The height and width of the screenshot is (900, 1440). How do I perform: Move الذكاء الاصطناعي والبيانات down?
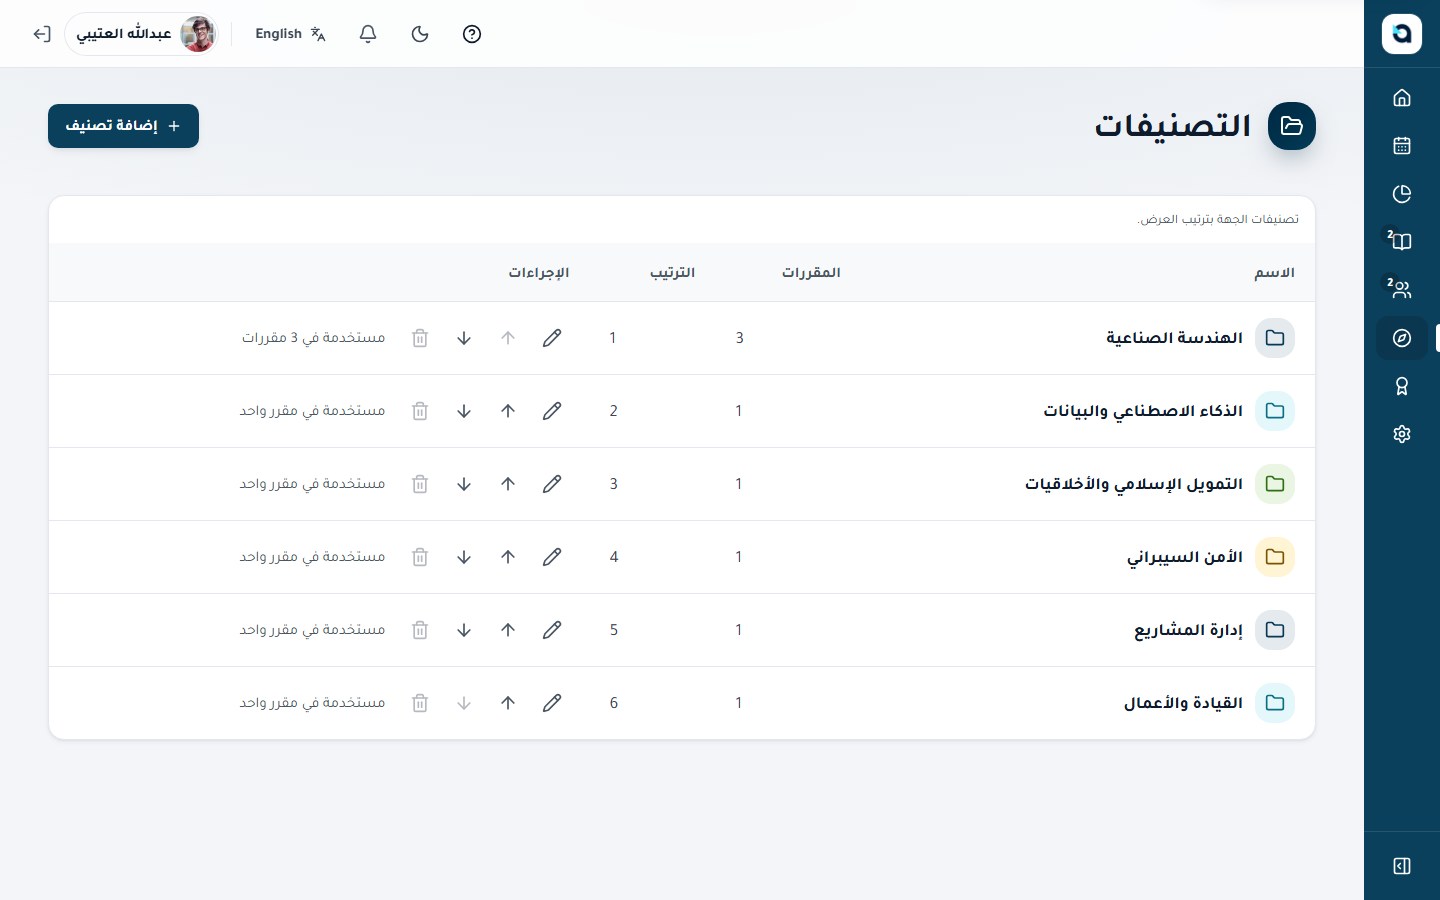(x=464, y=411)
